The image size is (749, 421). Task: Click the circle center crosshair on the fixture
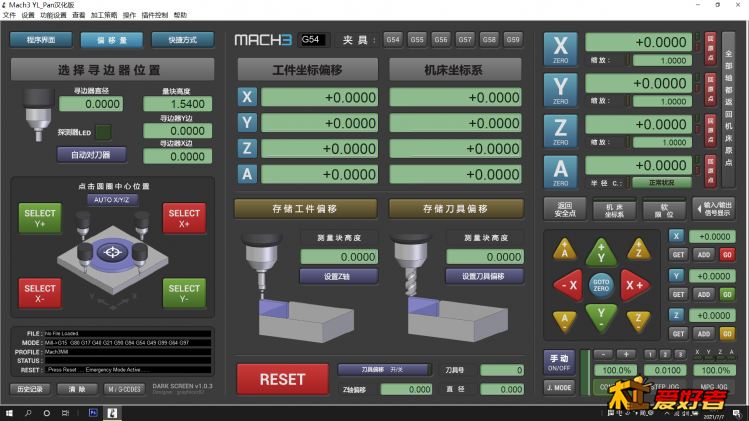tap(113, 252)
